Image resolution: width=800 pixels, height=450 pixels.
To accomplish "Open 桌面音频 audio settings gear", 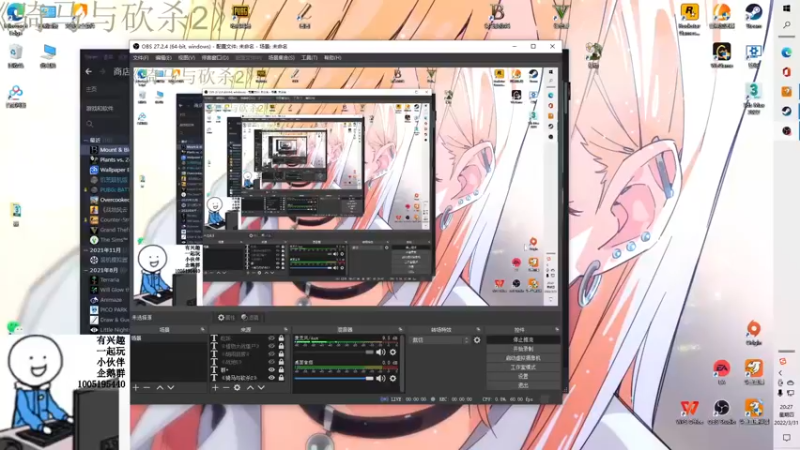I will (x=393, y=379).
